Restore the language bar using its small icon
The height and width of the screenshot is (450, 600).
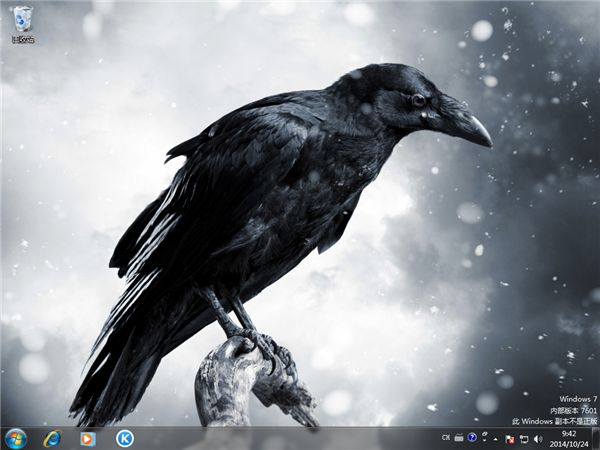click(484, 434)
